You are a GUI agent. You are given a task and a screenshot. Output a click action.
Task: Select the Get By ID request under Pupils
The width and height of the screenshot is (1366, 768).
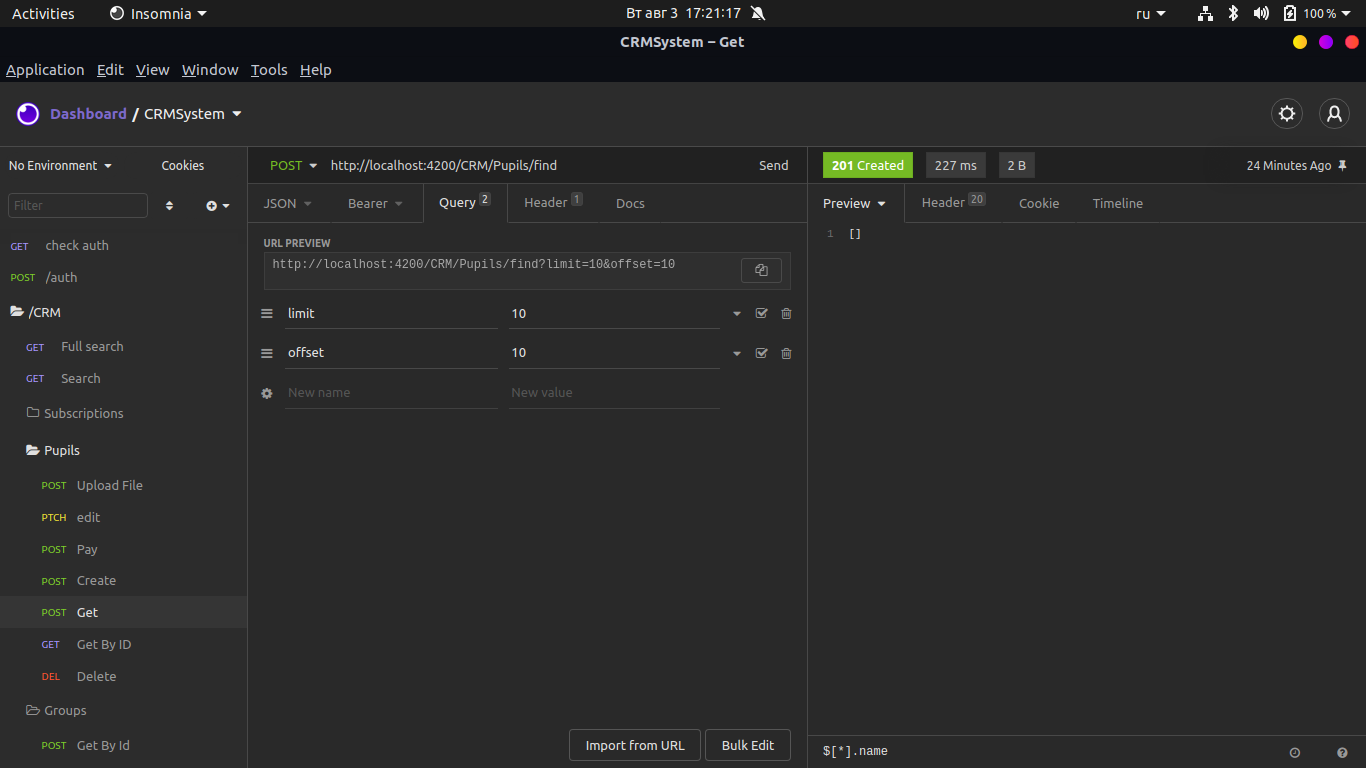(123, 645)
